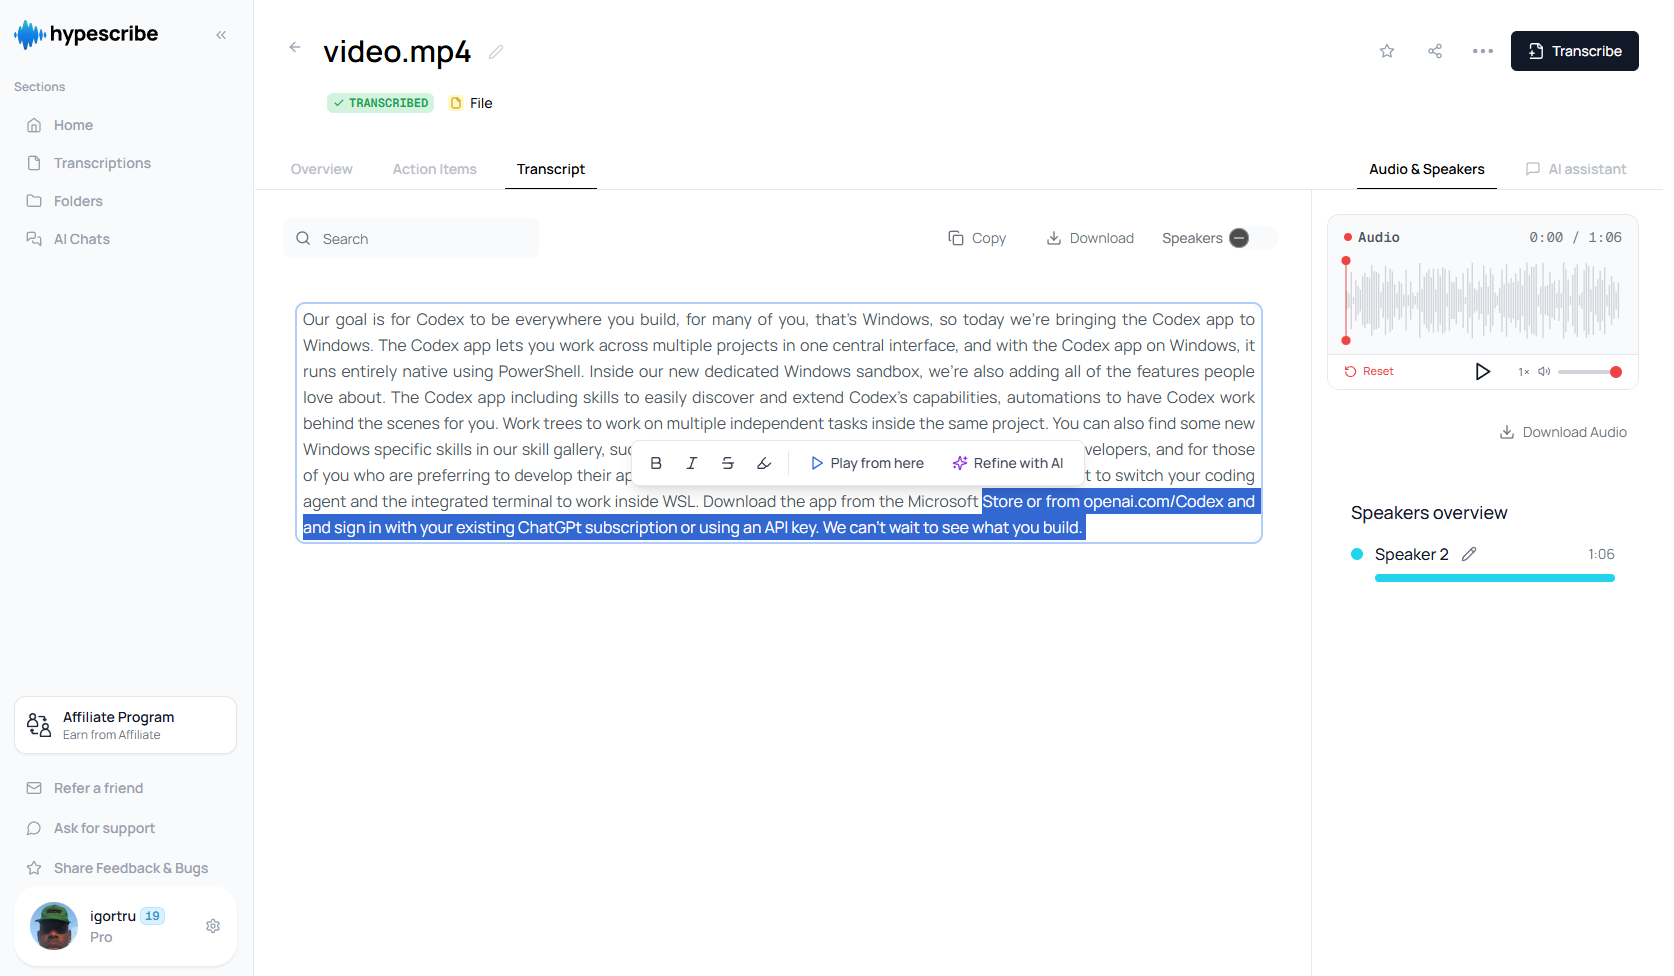Viewport: 1674px width, 976px height.
Task: Open the share icon
Action: tap(1435, 51)
